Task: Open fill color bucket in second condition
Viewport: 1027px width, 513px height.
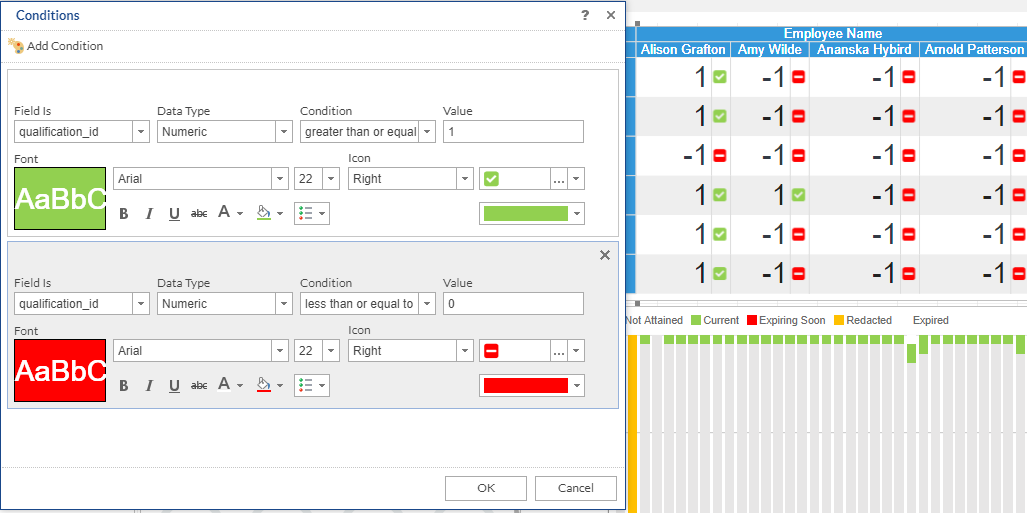Action: 269,385
